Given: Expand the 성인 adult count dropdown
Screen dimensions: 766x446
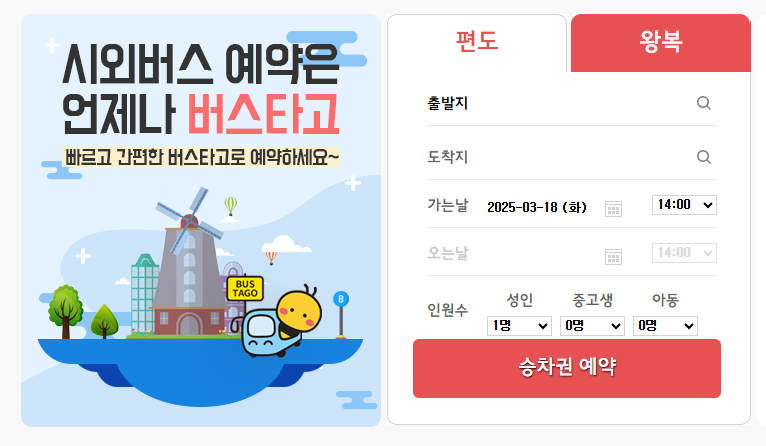Looking at the screenshot, I should [519, 326].
